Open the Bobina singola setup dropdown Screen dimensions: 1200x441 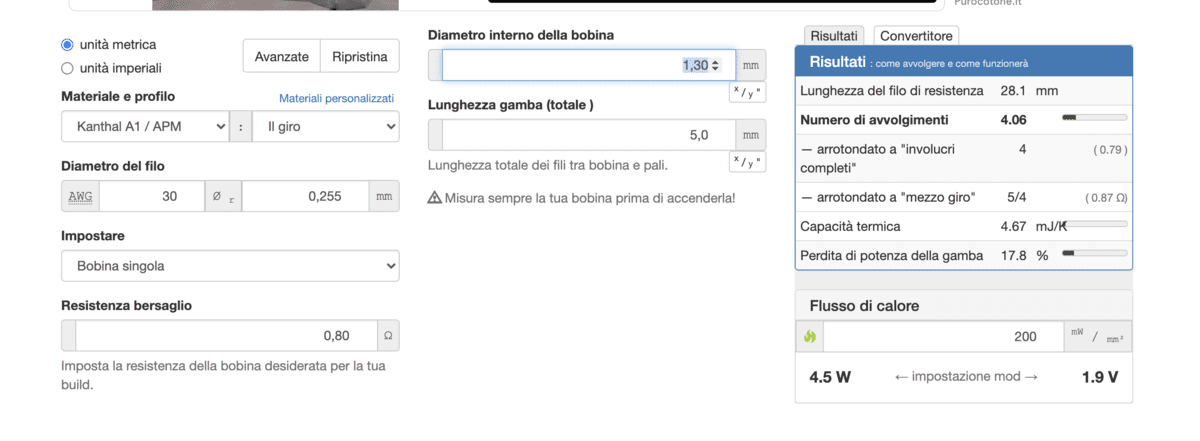230,266
